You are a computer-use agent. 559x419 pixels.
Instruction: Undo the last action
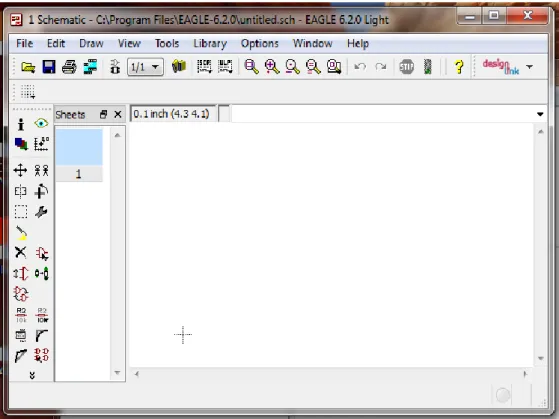[x=360, y=67]
